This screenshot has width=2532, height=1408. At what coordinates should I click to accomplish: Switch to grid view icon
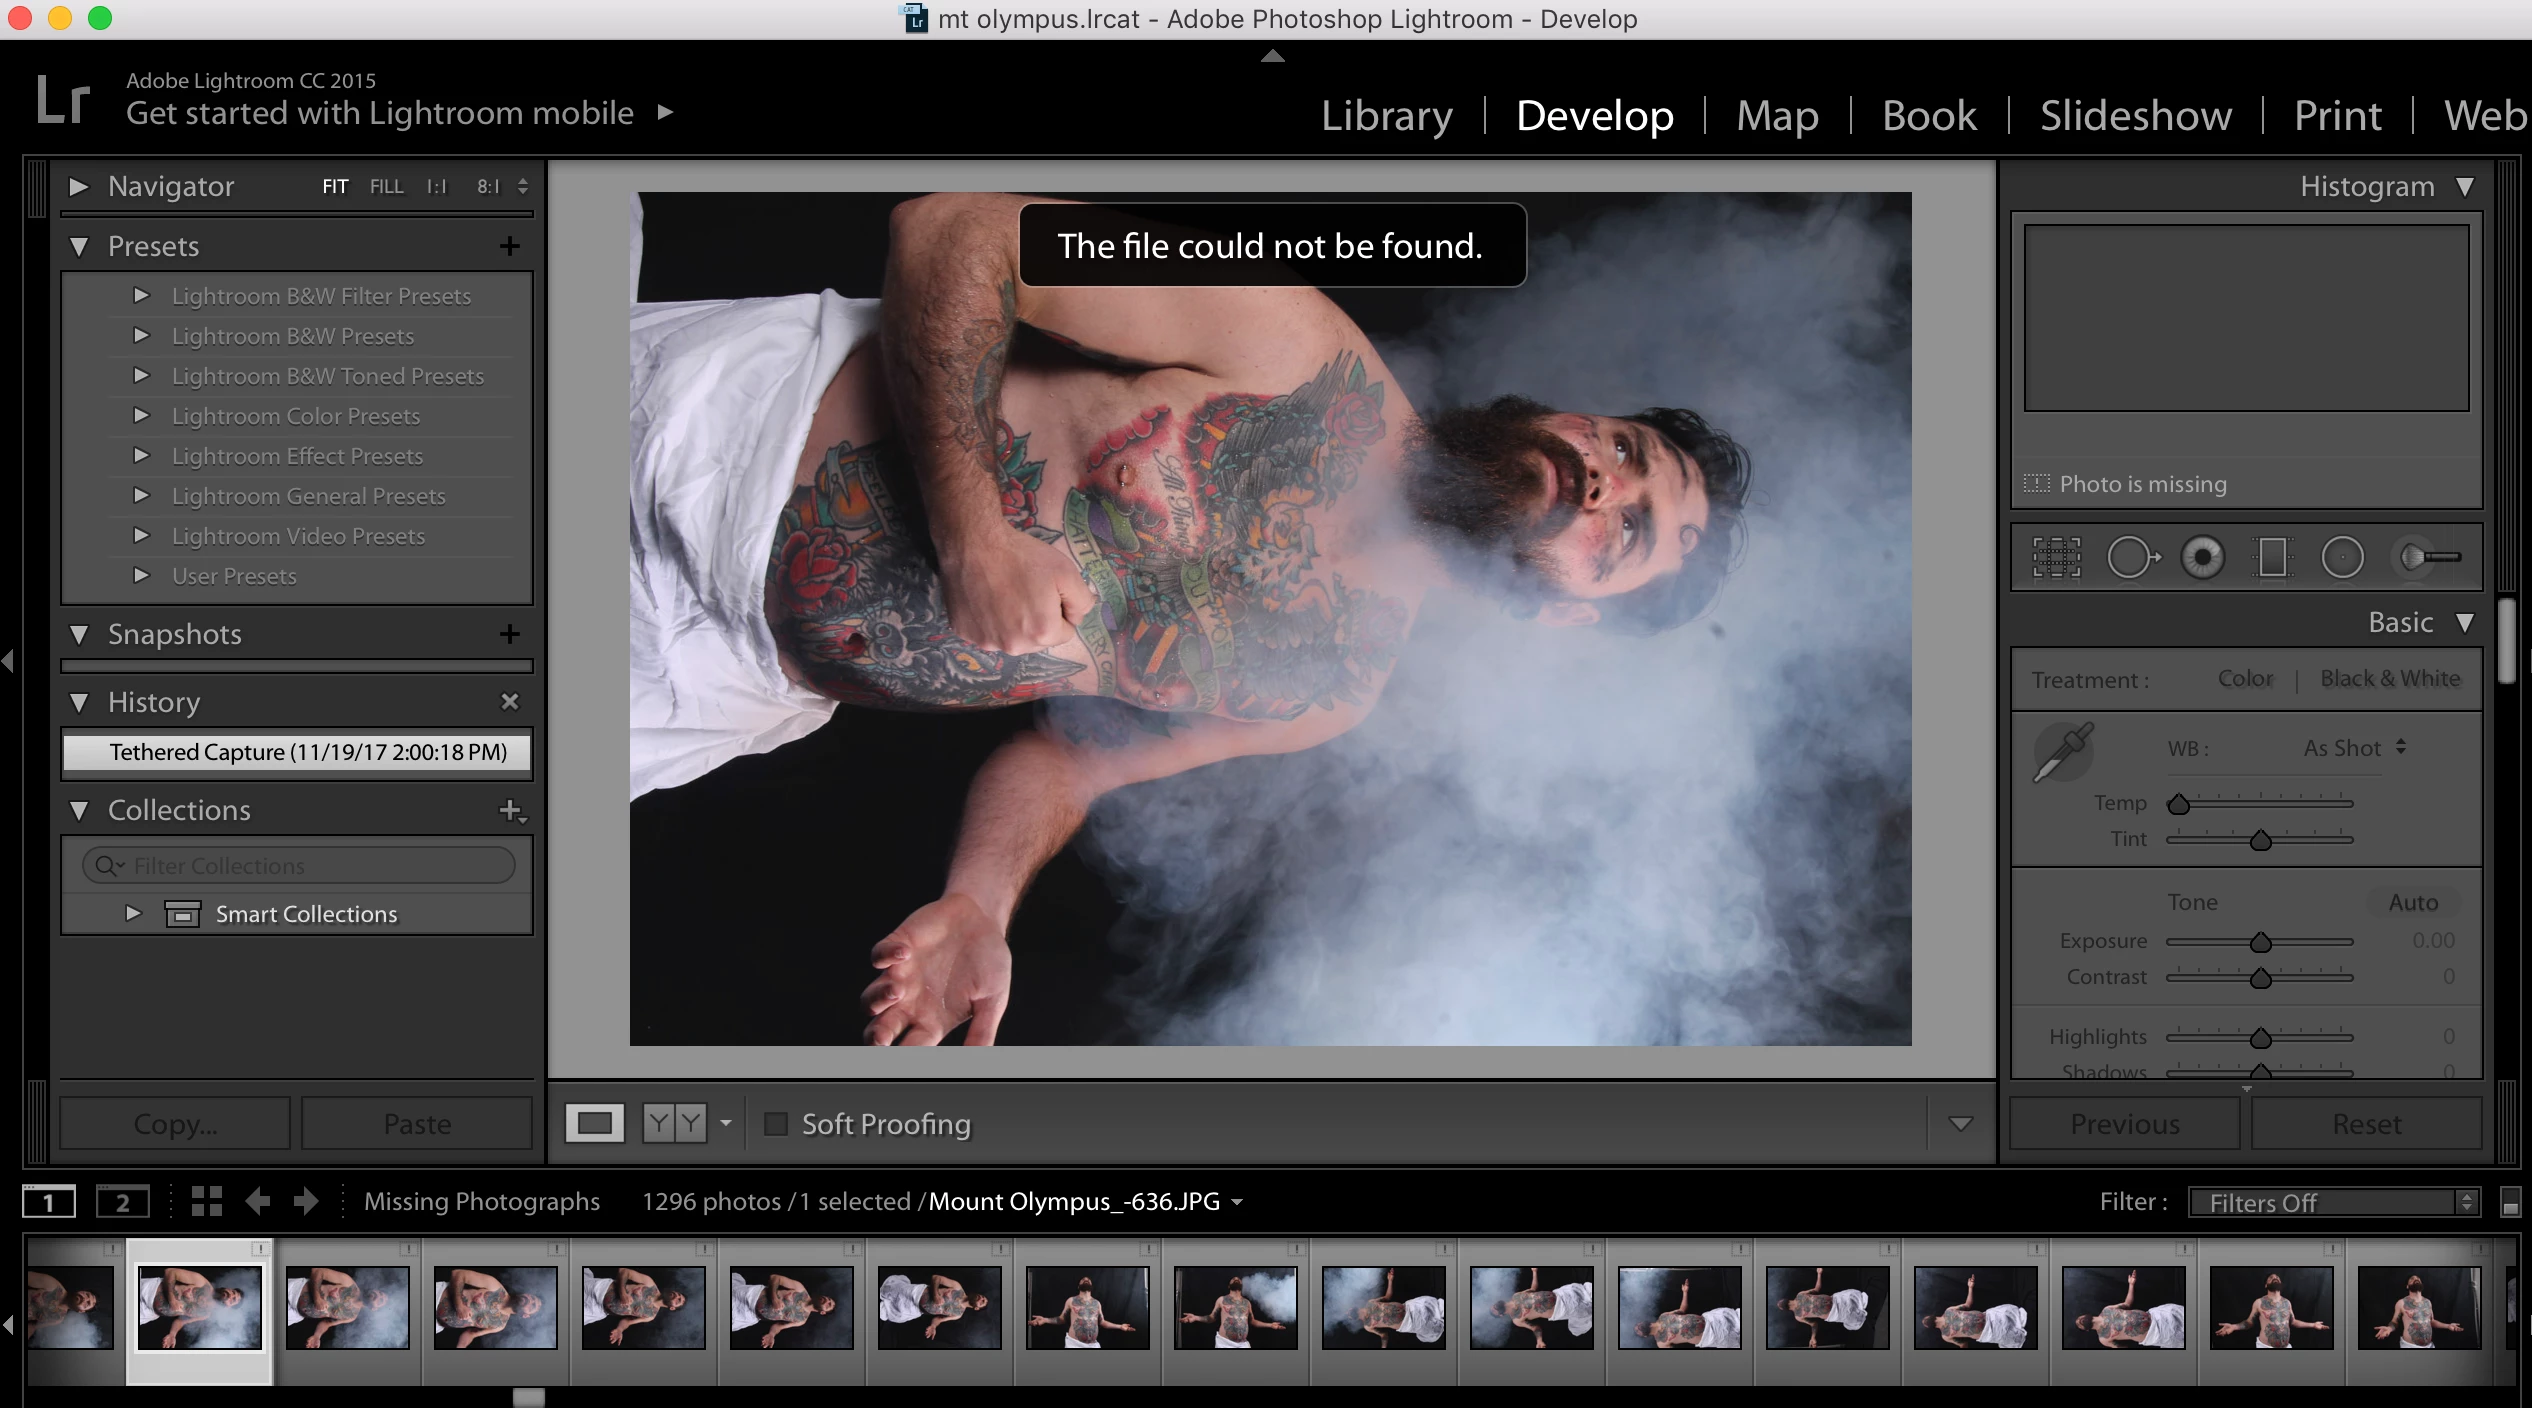click(x=206, y=1201)
